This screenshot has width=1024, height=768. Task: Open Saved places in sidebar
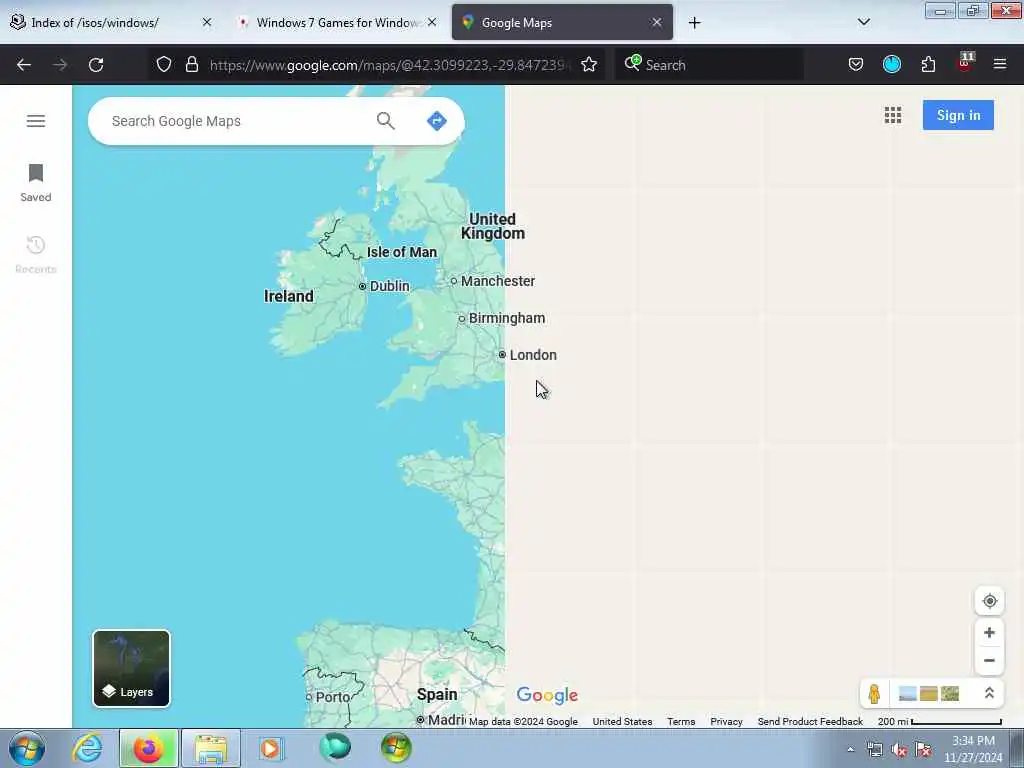[x=36, y=183]
